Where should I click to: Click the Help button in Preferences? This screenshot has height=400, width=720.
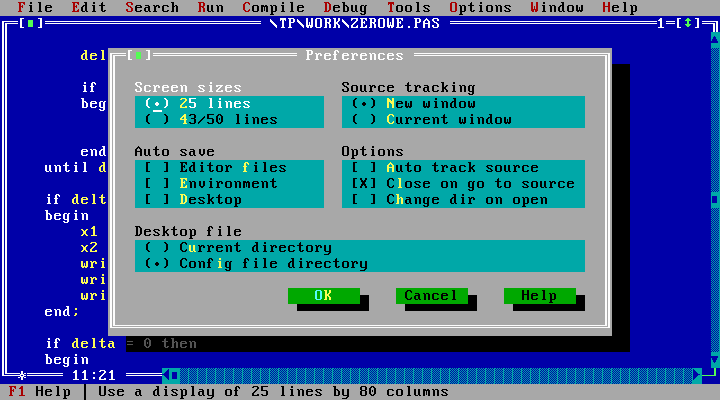tap(538, 295)
